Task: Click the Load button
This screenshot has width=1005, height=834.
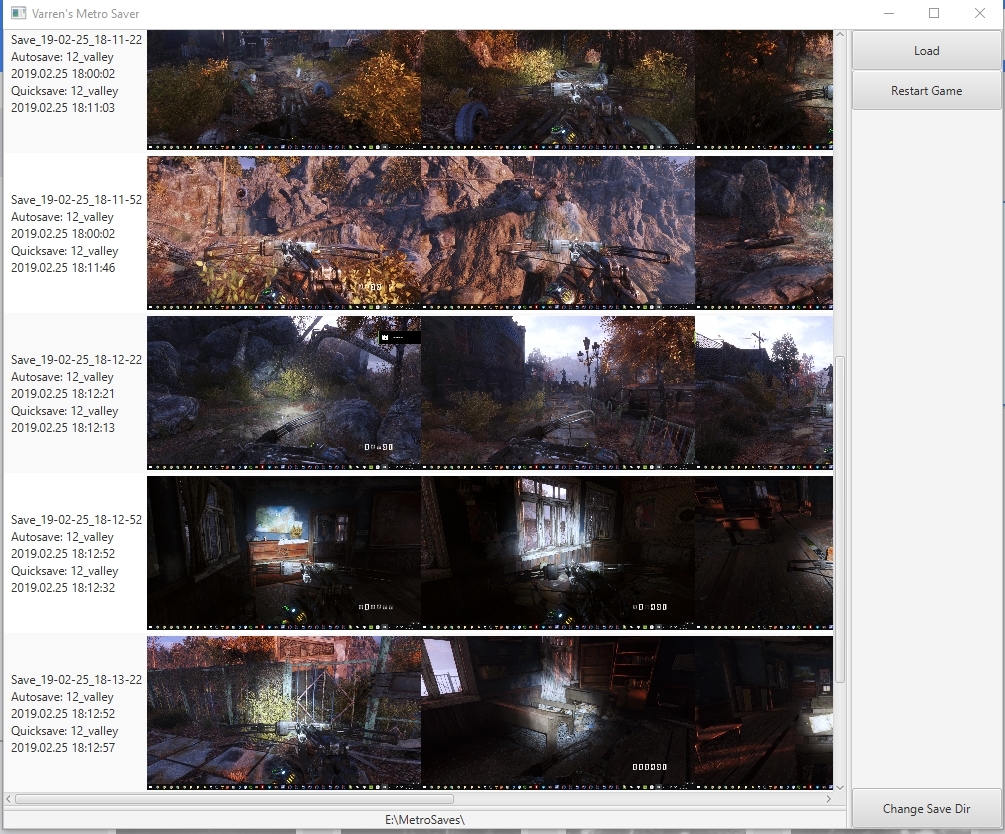Action: 926,51
